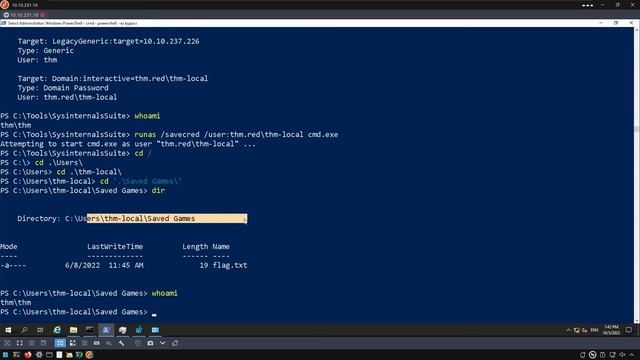Click the 'Target: LegacyGeneric:target=10.10.237.226' line
640x360 pixels.
click(108, 42)
